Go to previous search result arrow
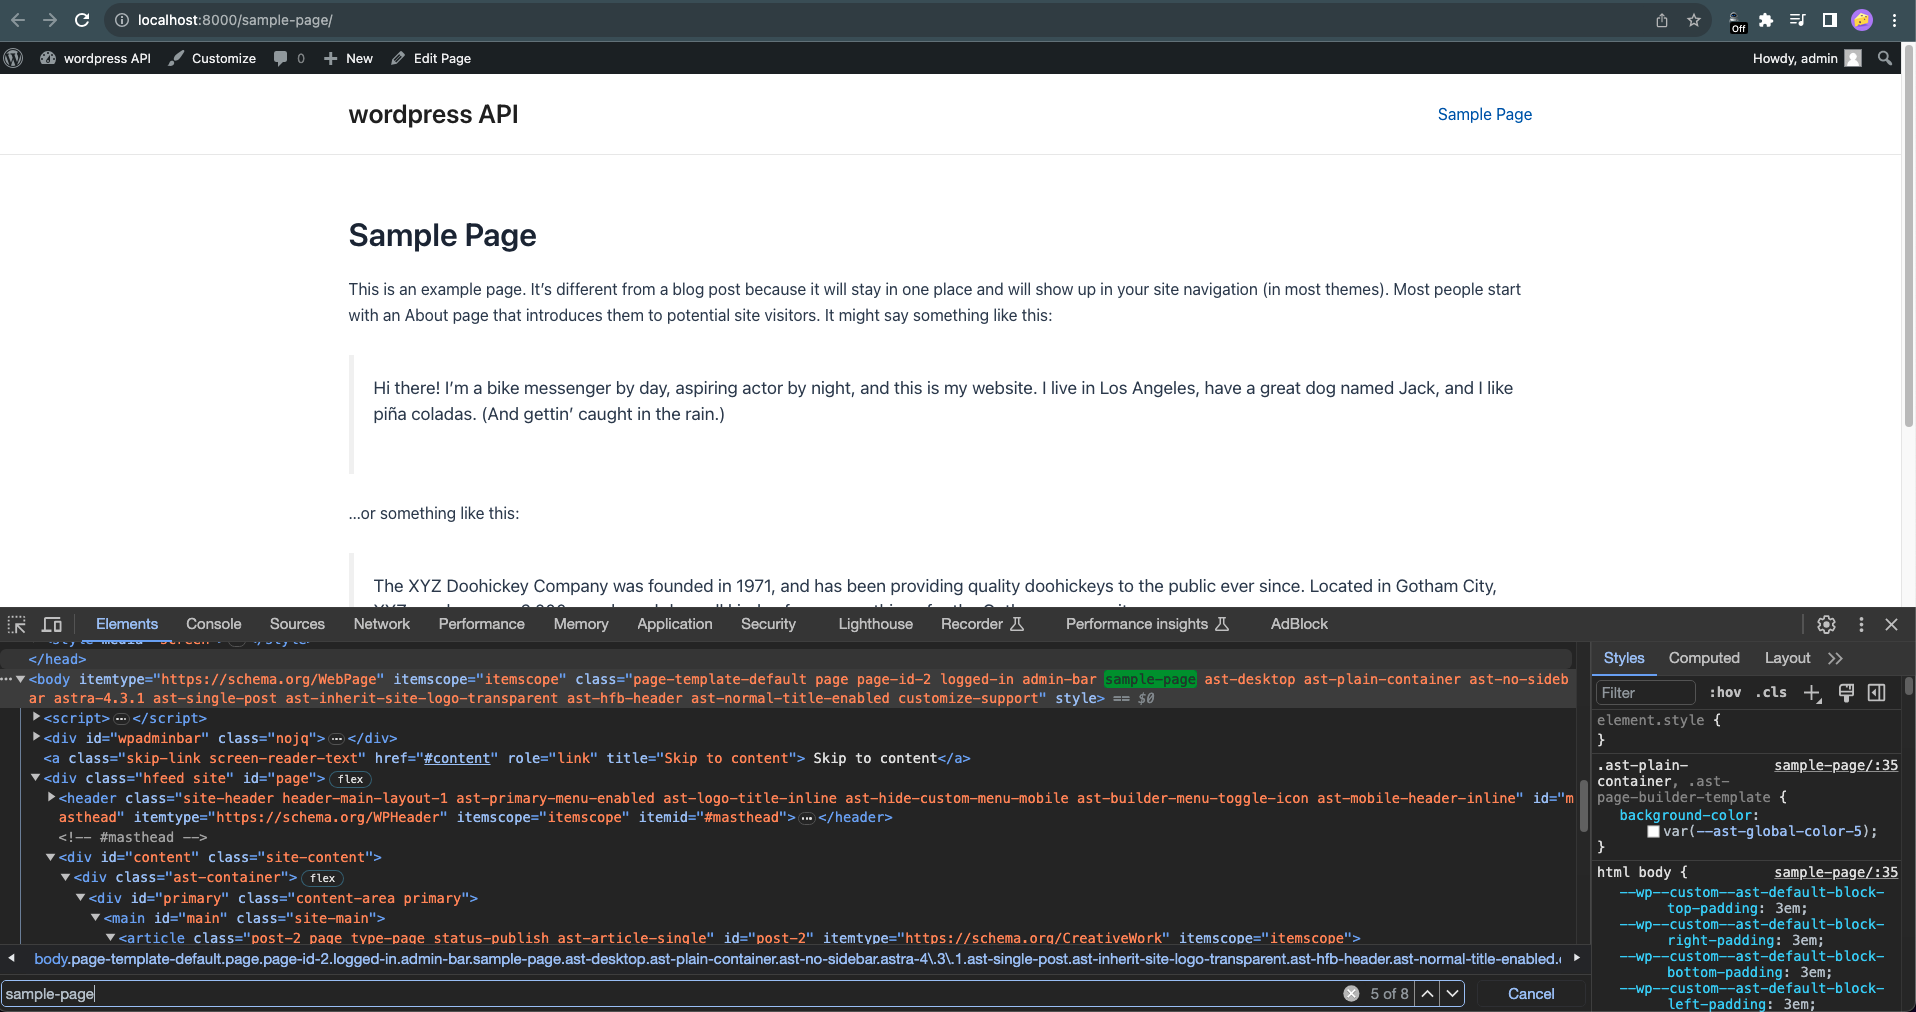The width and height of the screenshot is (1916, 1012). [1427, 993]
